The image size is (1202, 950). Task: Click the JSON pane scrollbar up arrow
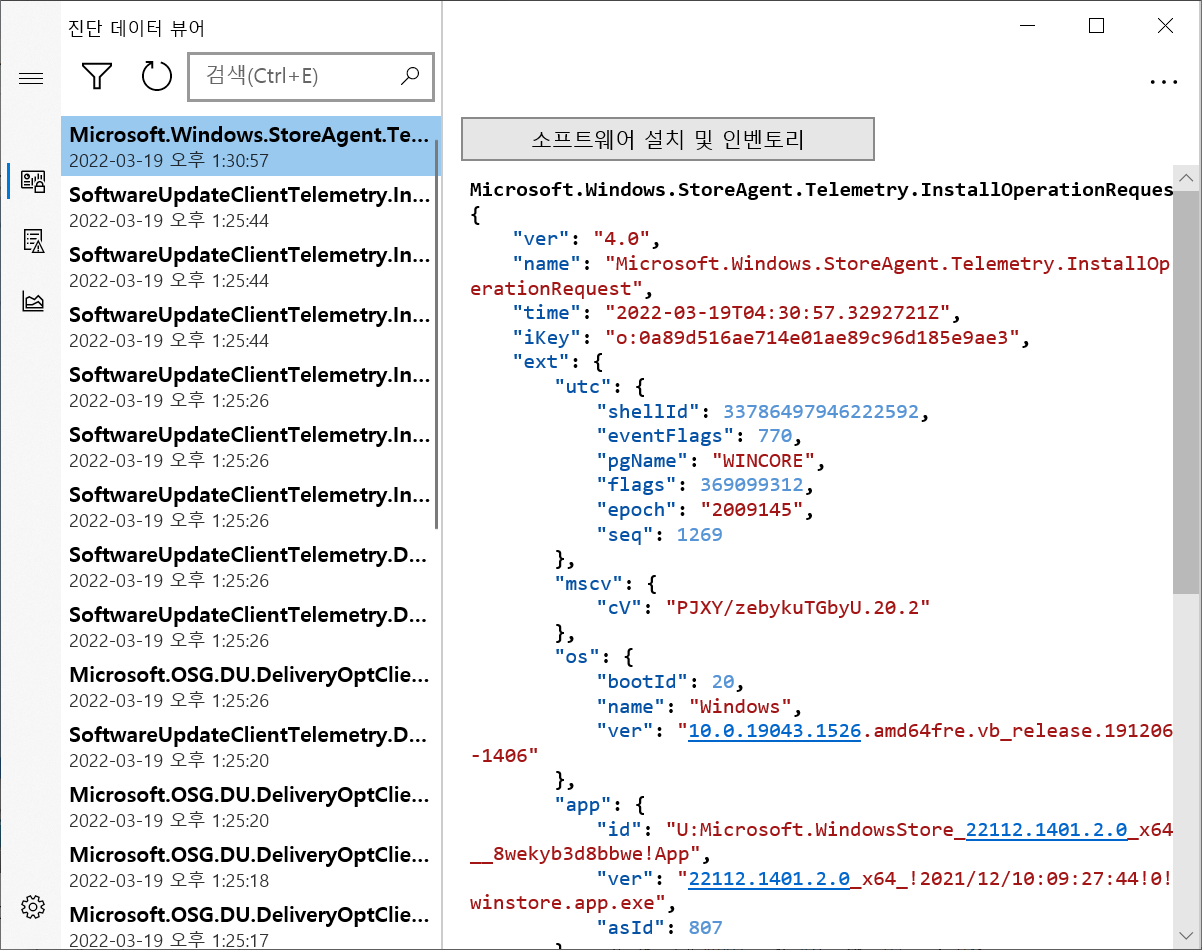point(1187,179)
